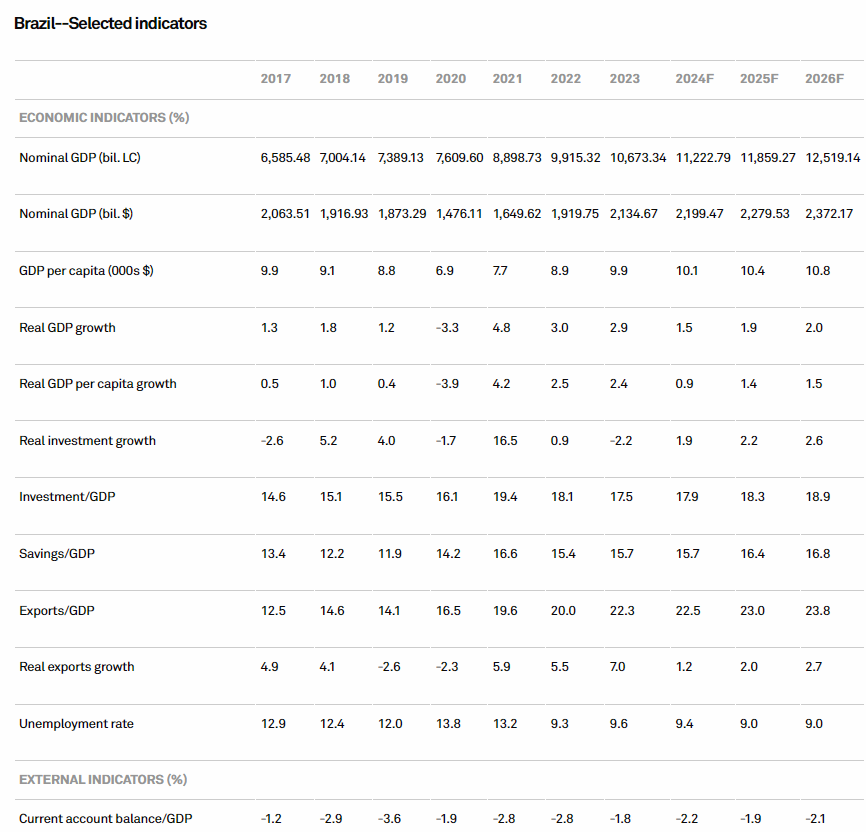Click the ECONOMIC INDICATORS (%) section heading
The height and width of the screenshot is (832, 866).
pyautogui.click(x=104, y=118)
